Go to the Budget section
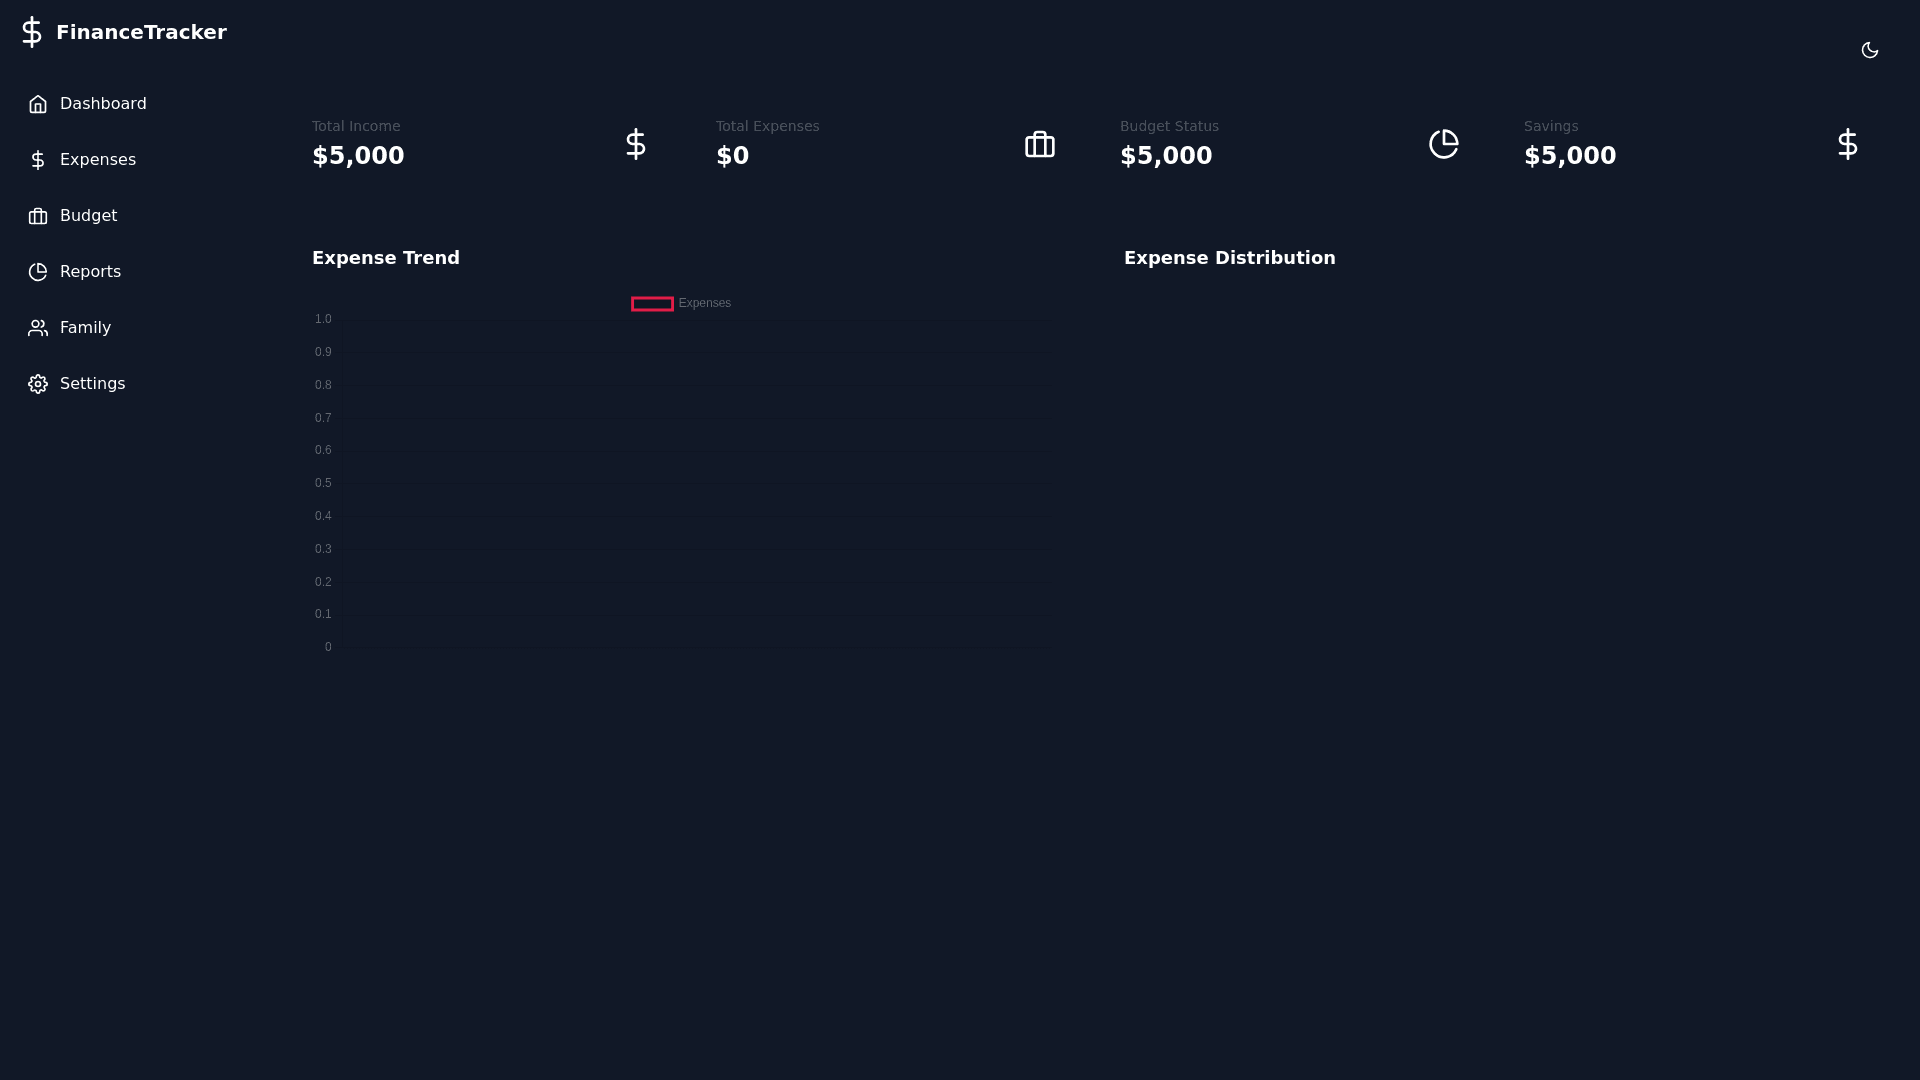The width and height of the screenshot is (1920, 1080). pos(88,216)
